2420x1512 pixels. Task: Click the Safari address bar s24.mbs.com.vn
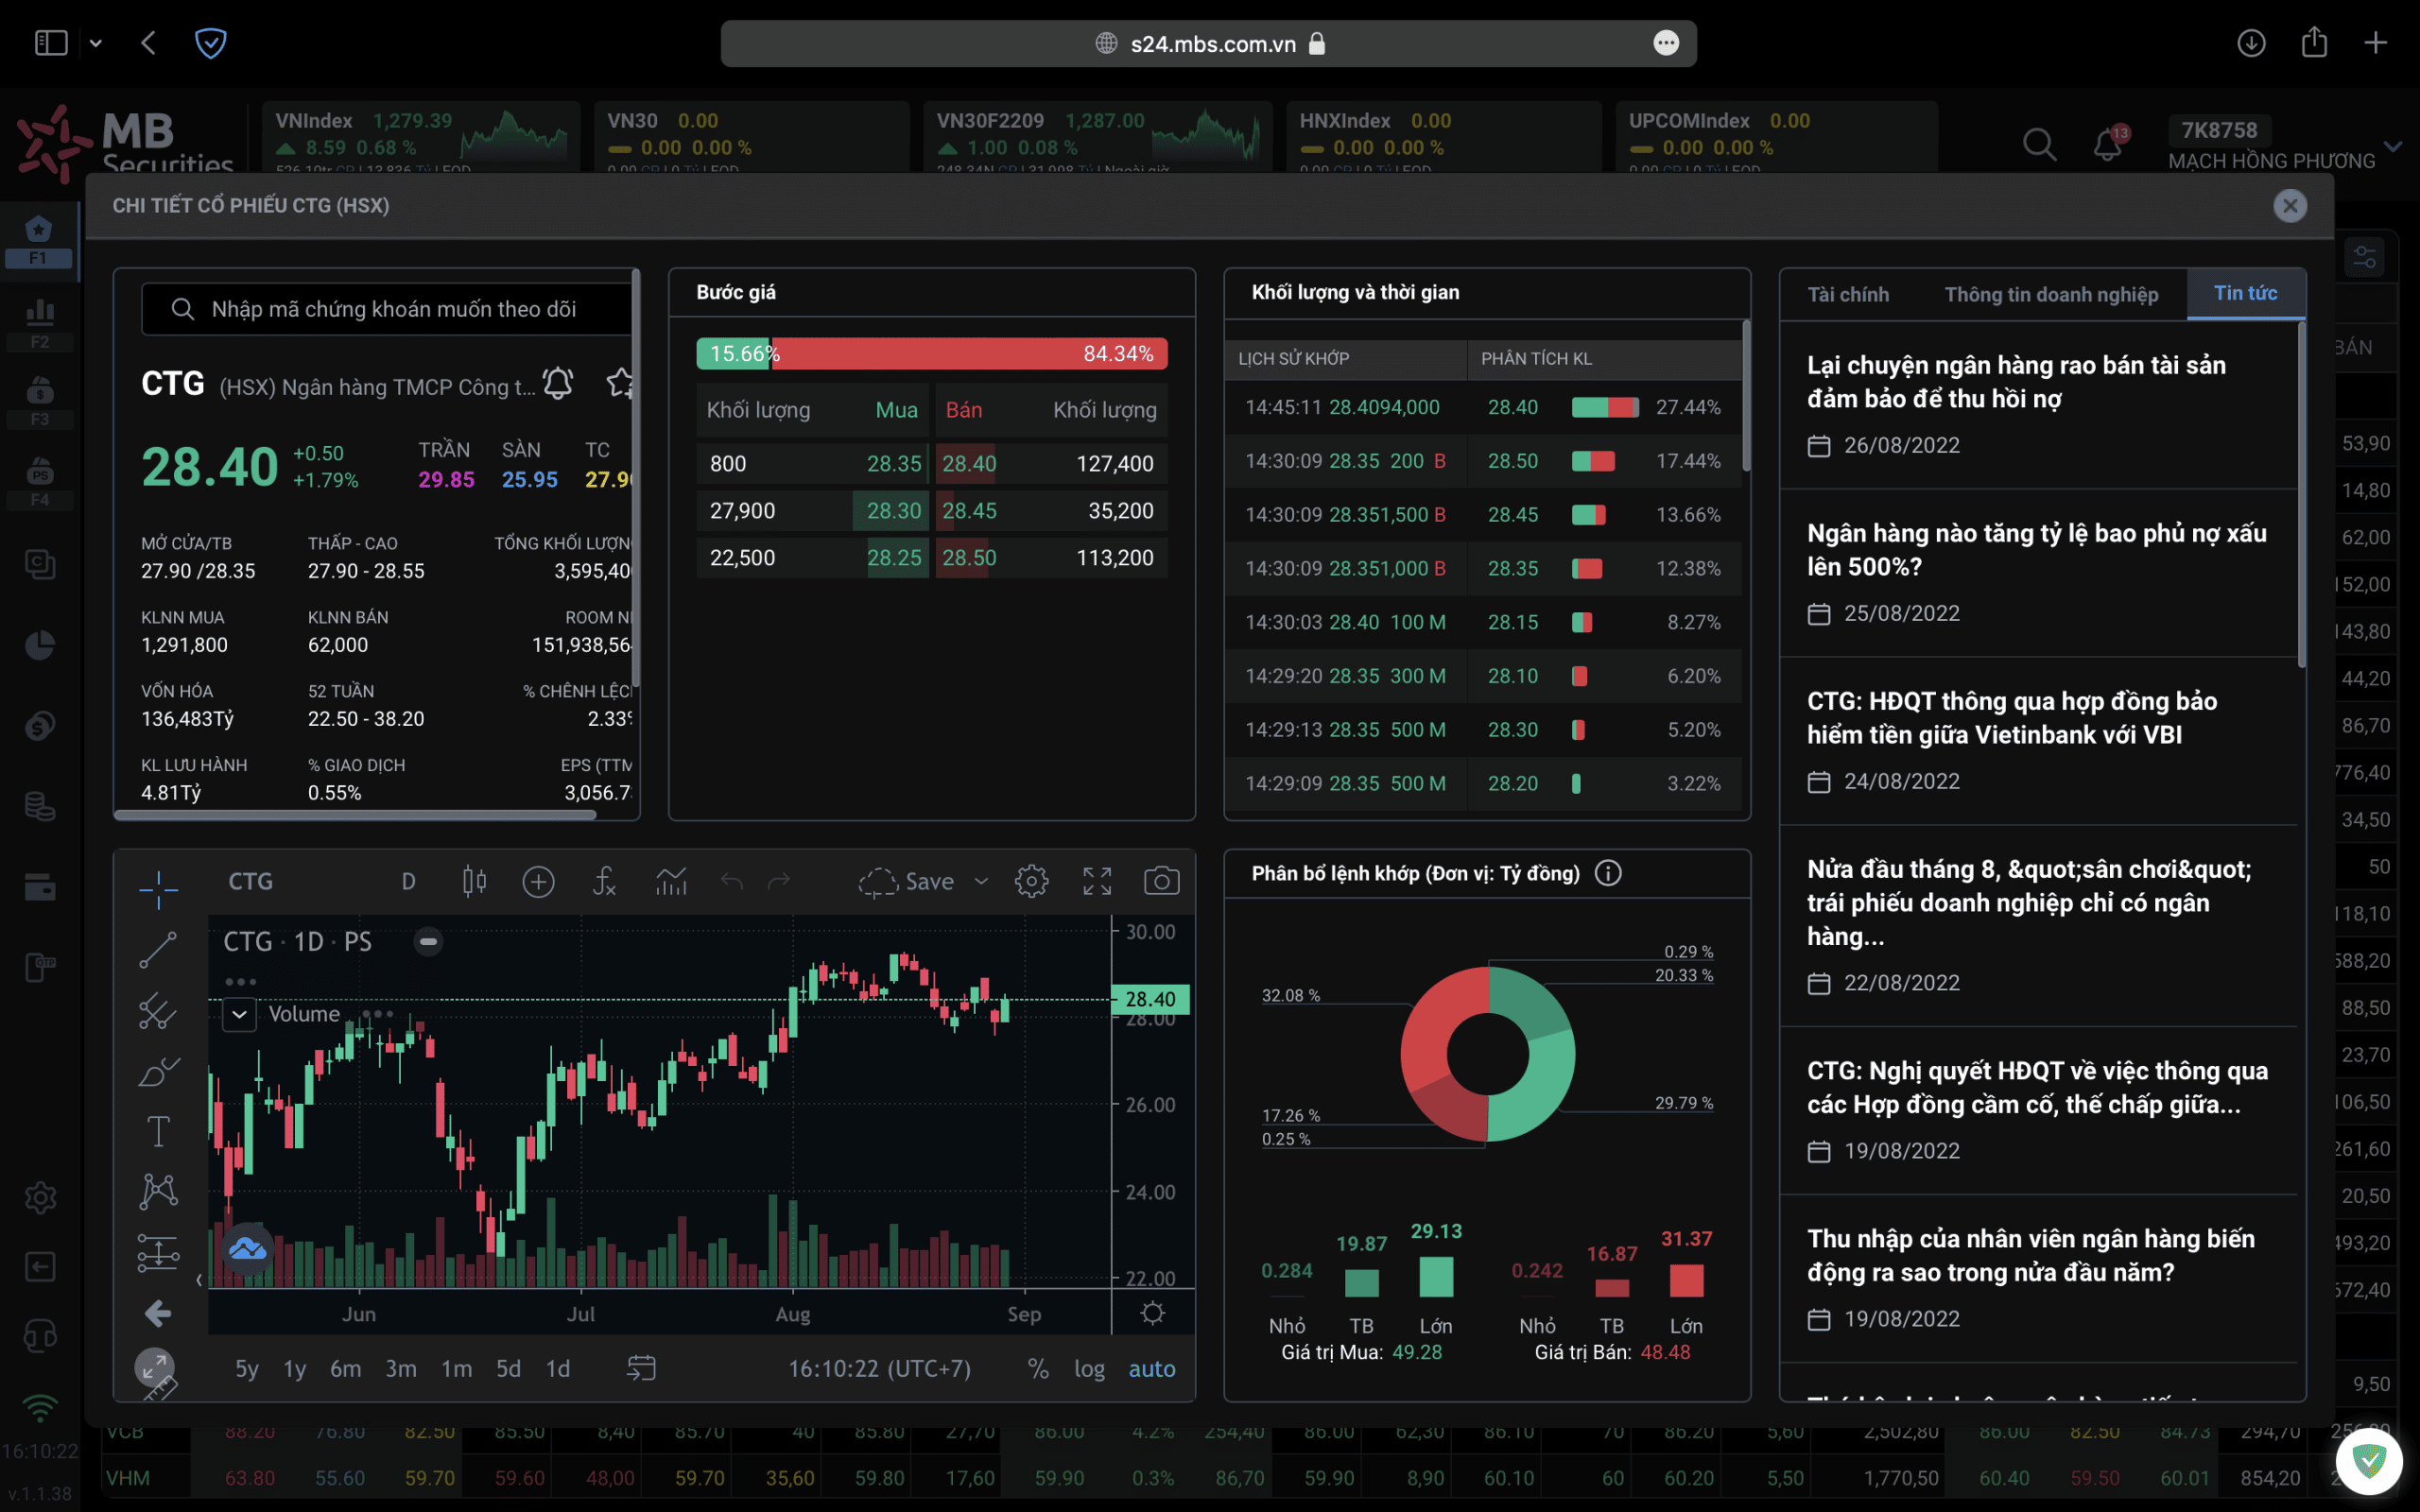pos(1208,43)
